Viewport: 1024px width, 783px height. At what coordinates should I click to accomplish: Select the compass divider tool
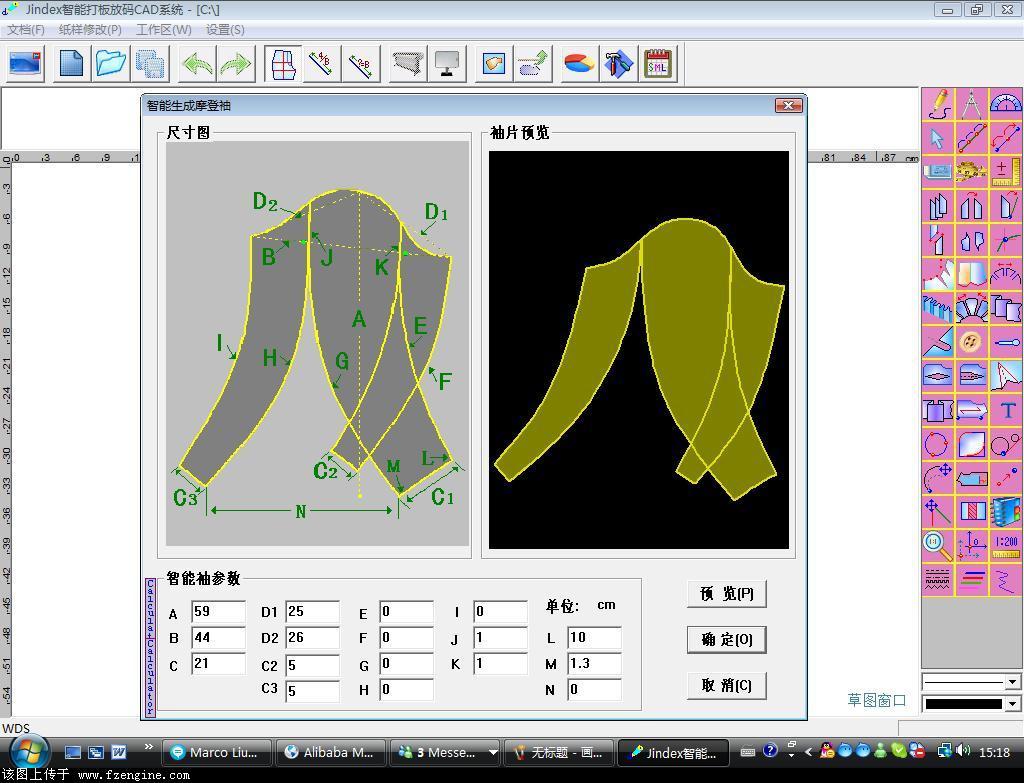[972, 104]
